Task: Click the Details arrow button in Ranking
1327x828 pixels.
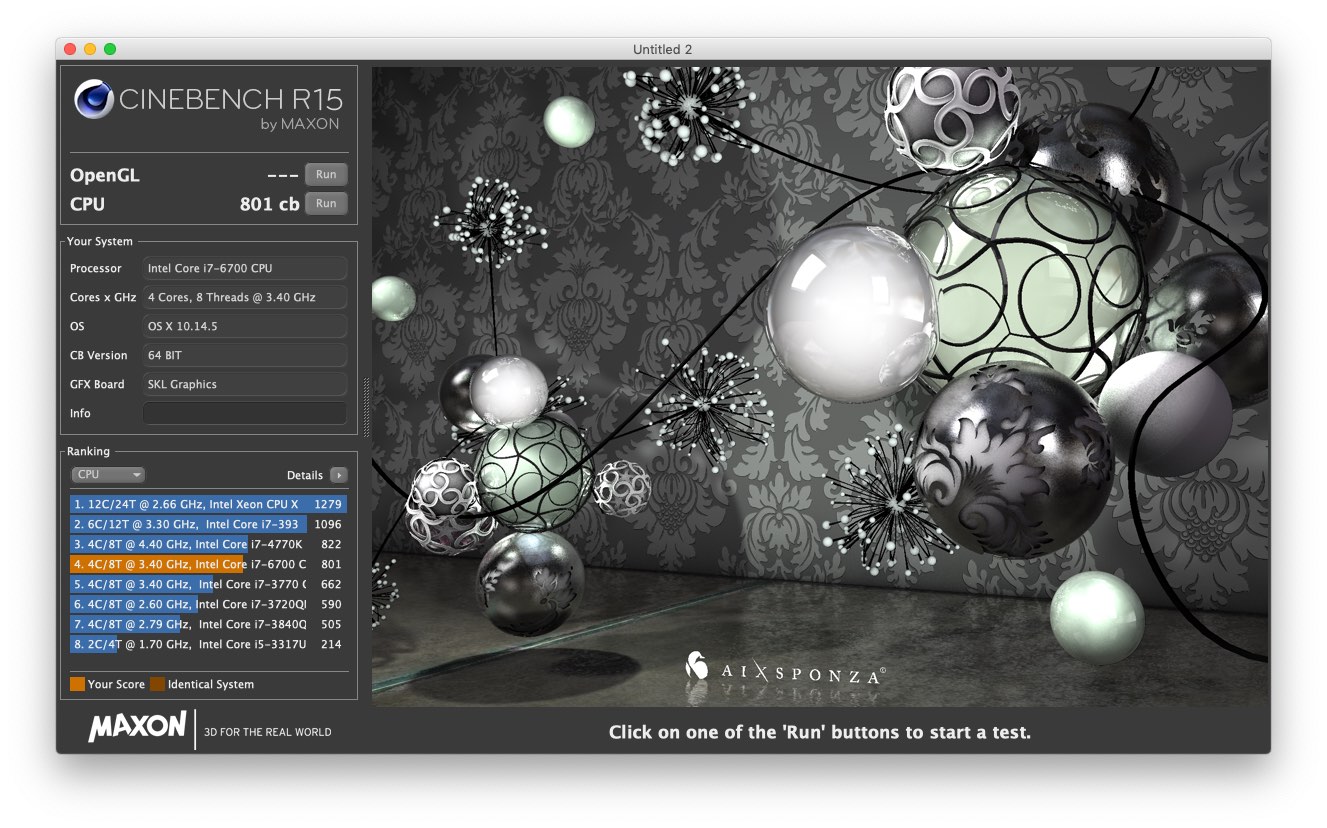Action: [339, 475]
